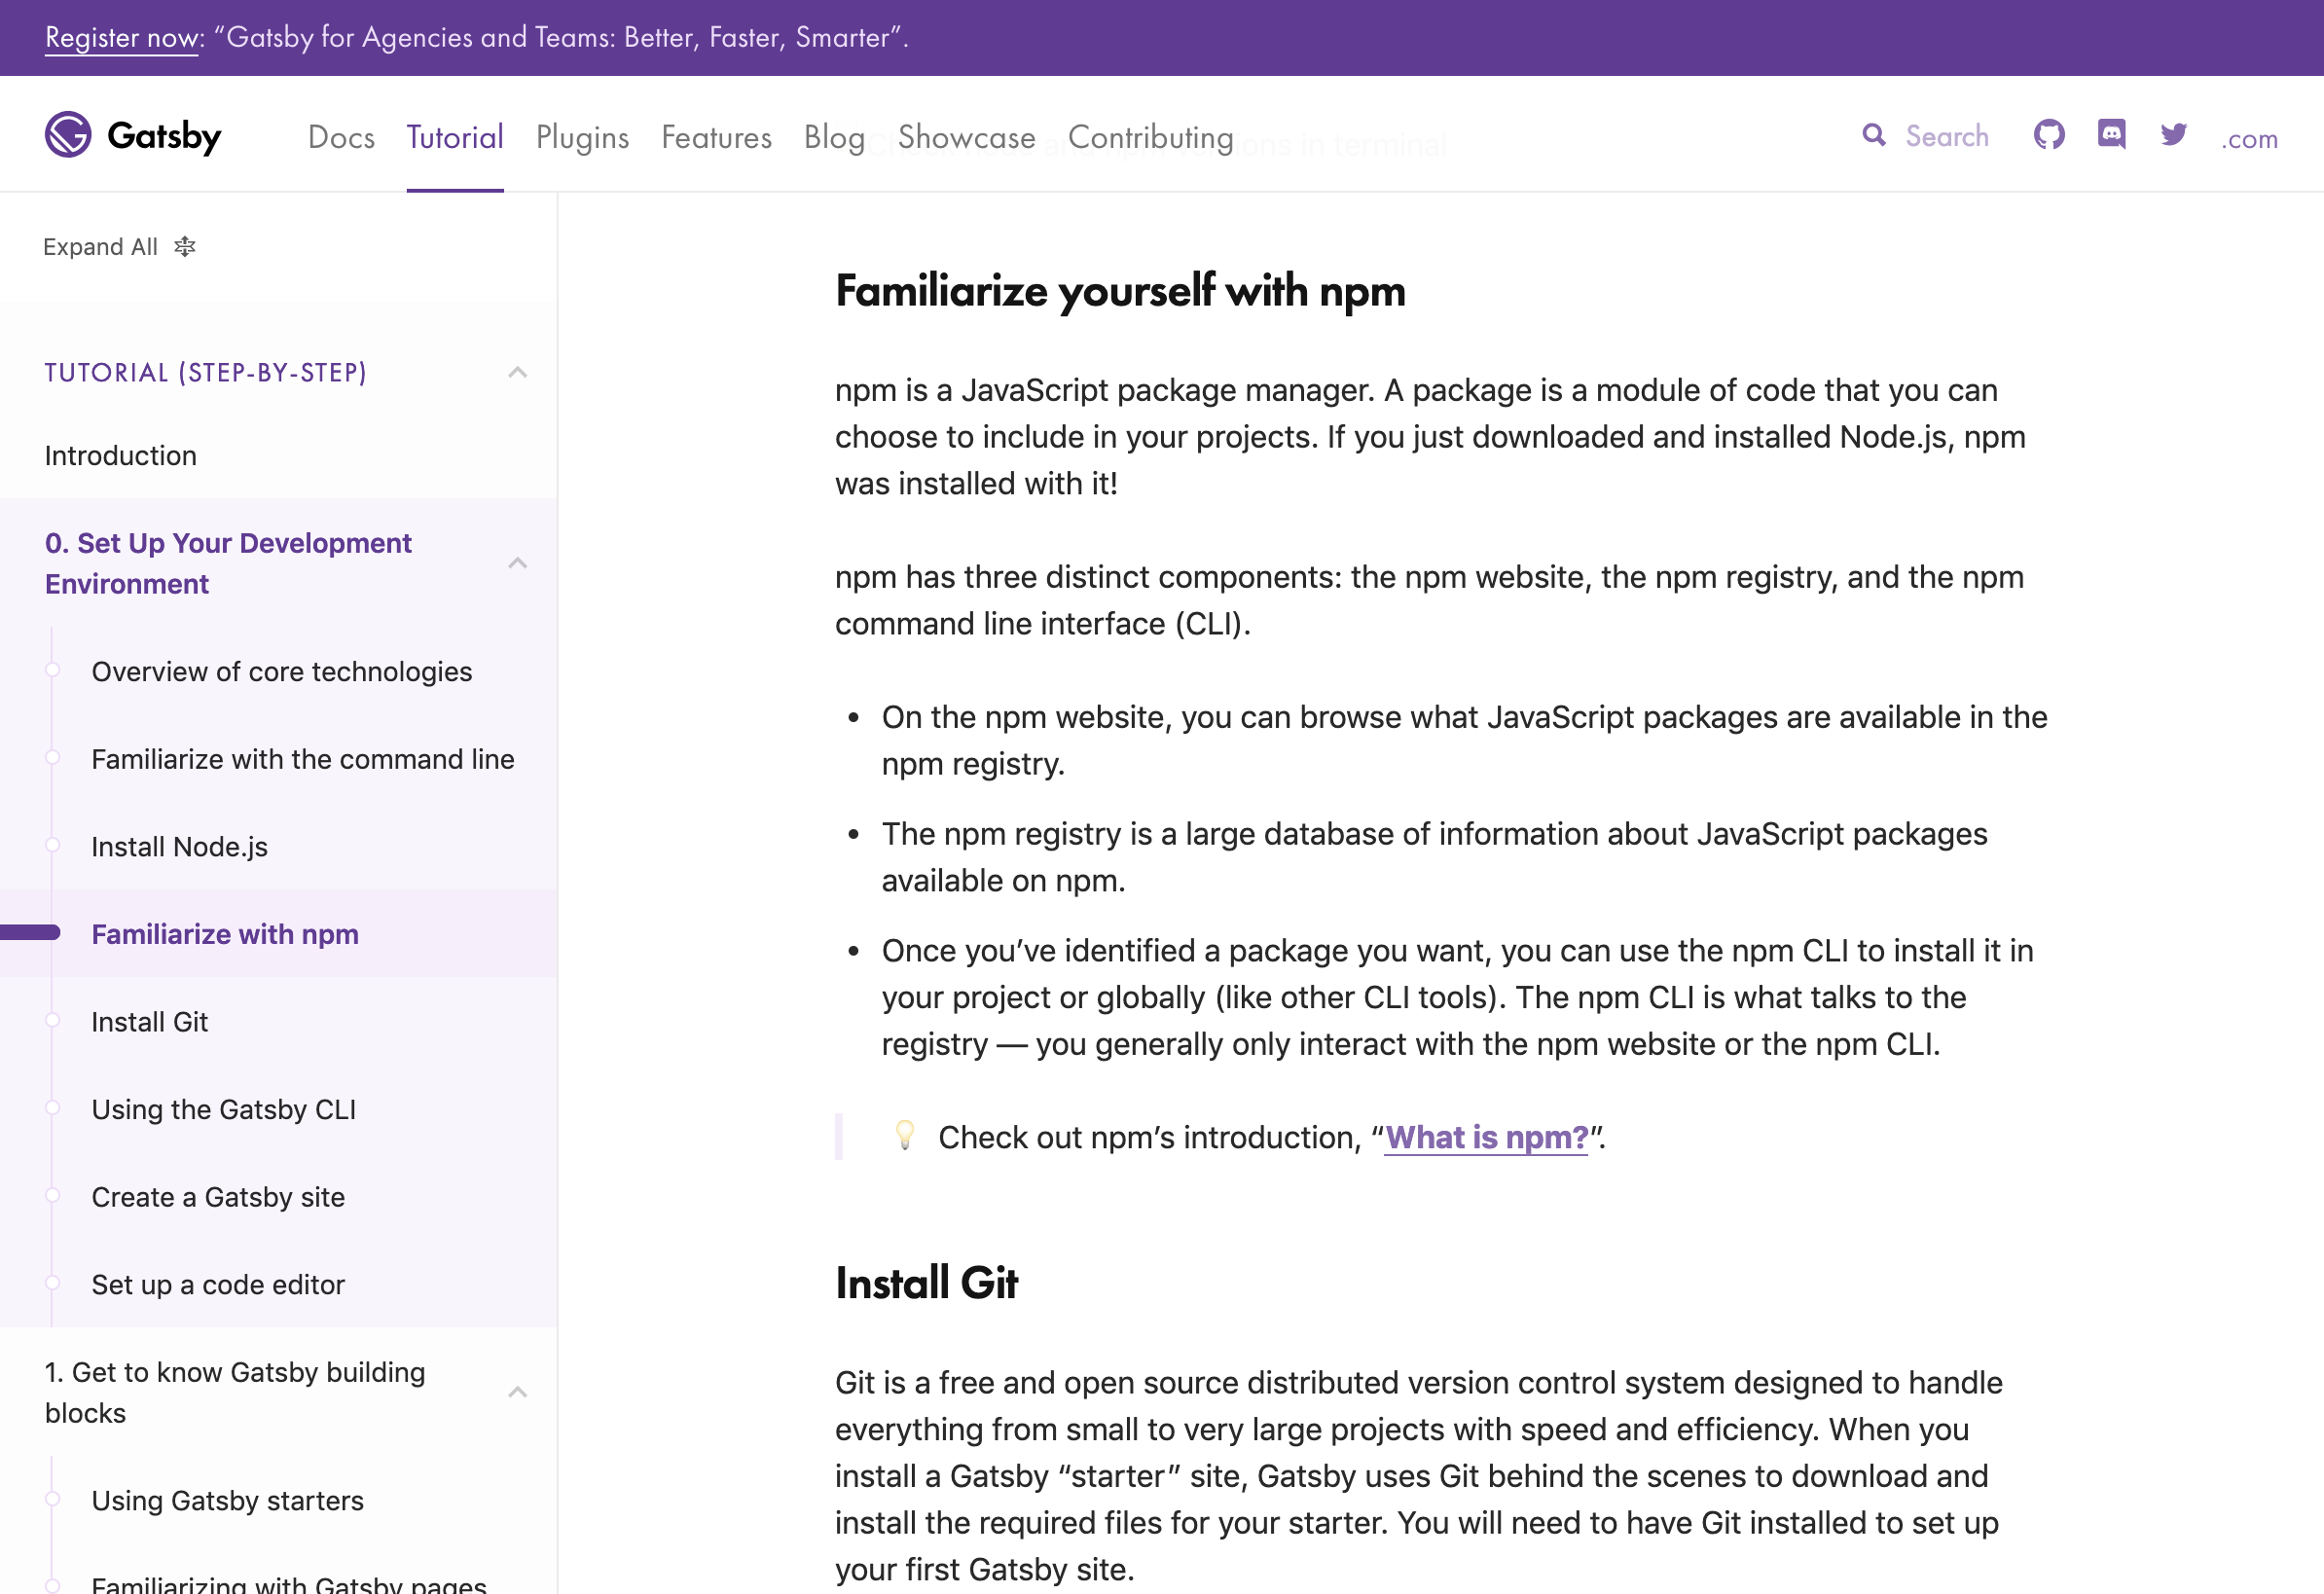
Task: Switch to the Docs tab
Action: click(341, 137)
